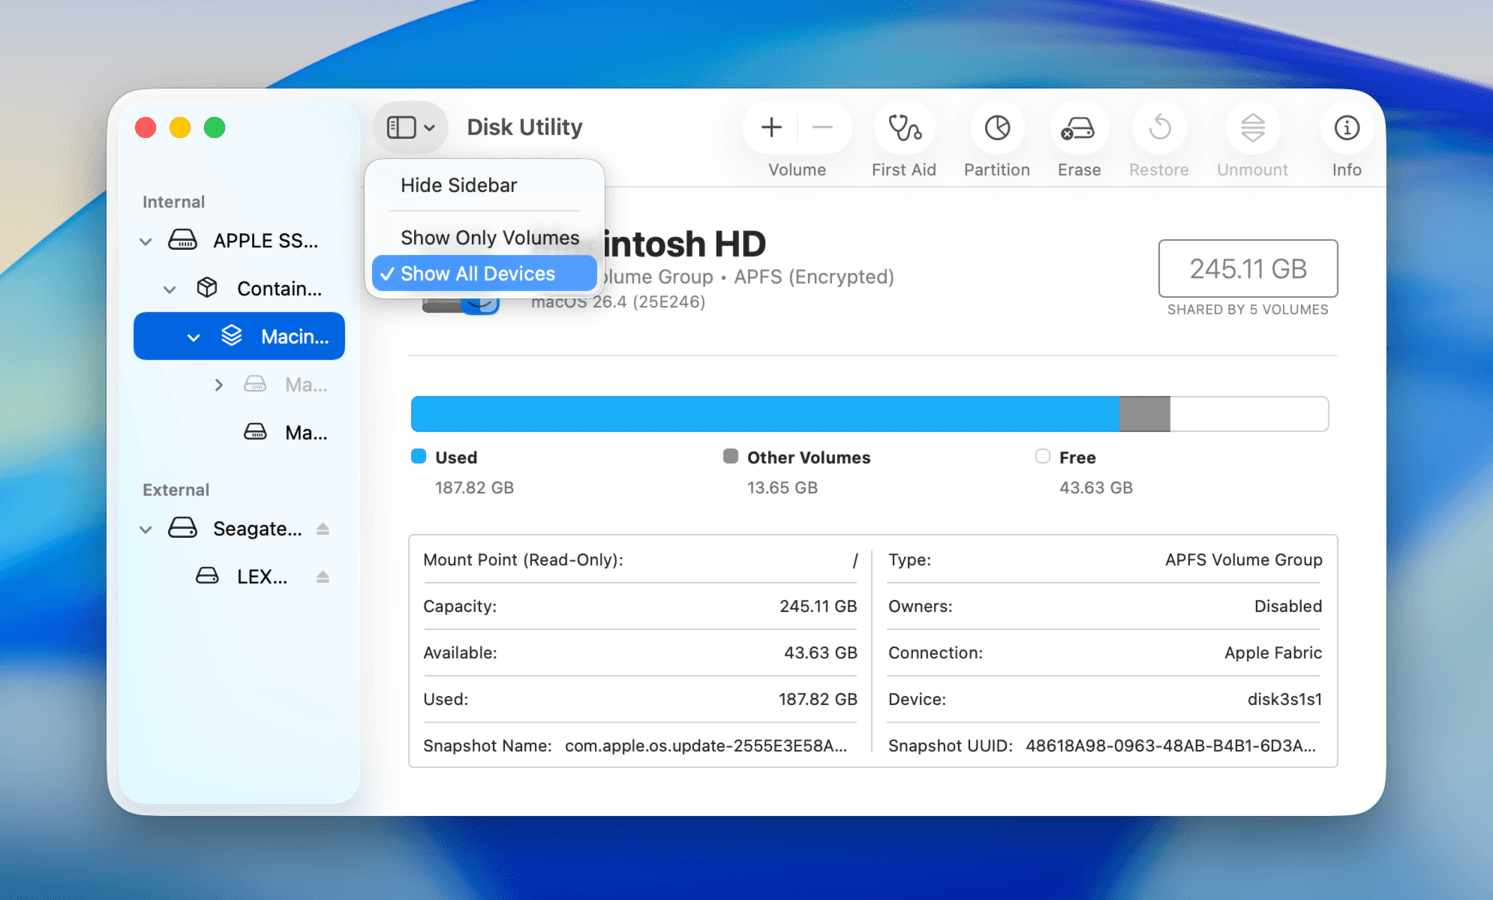Remove volume using the minus button
The height and width of the screenshot is (900, 1493).
click(823, 128)
